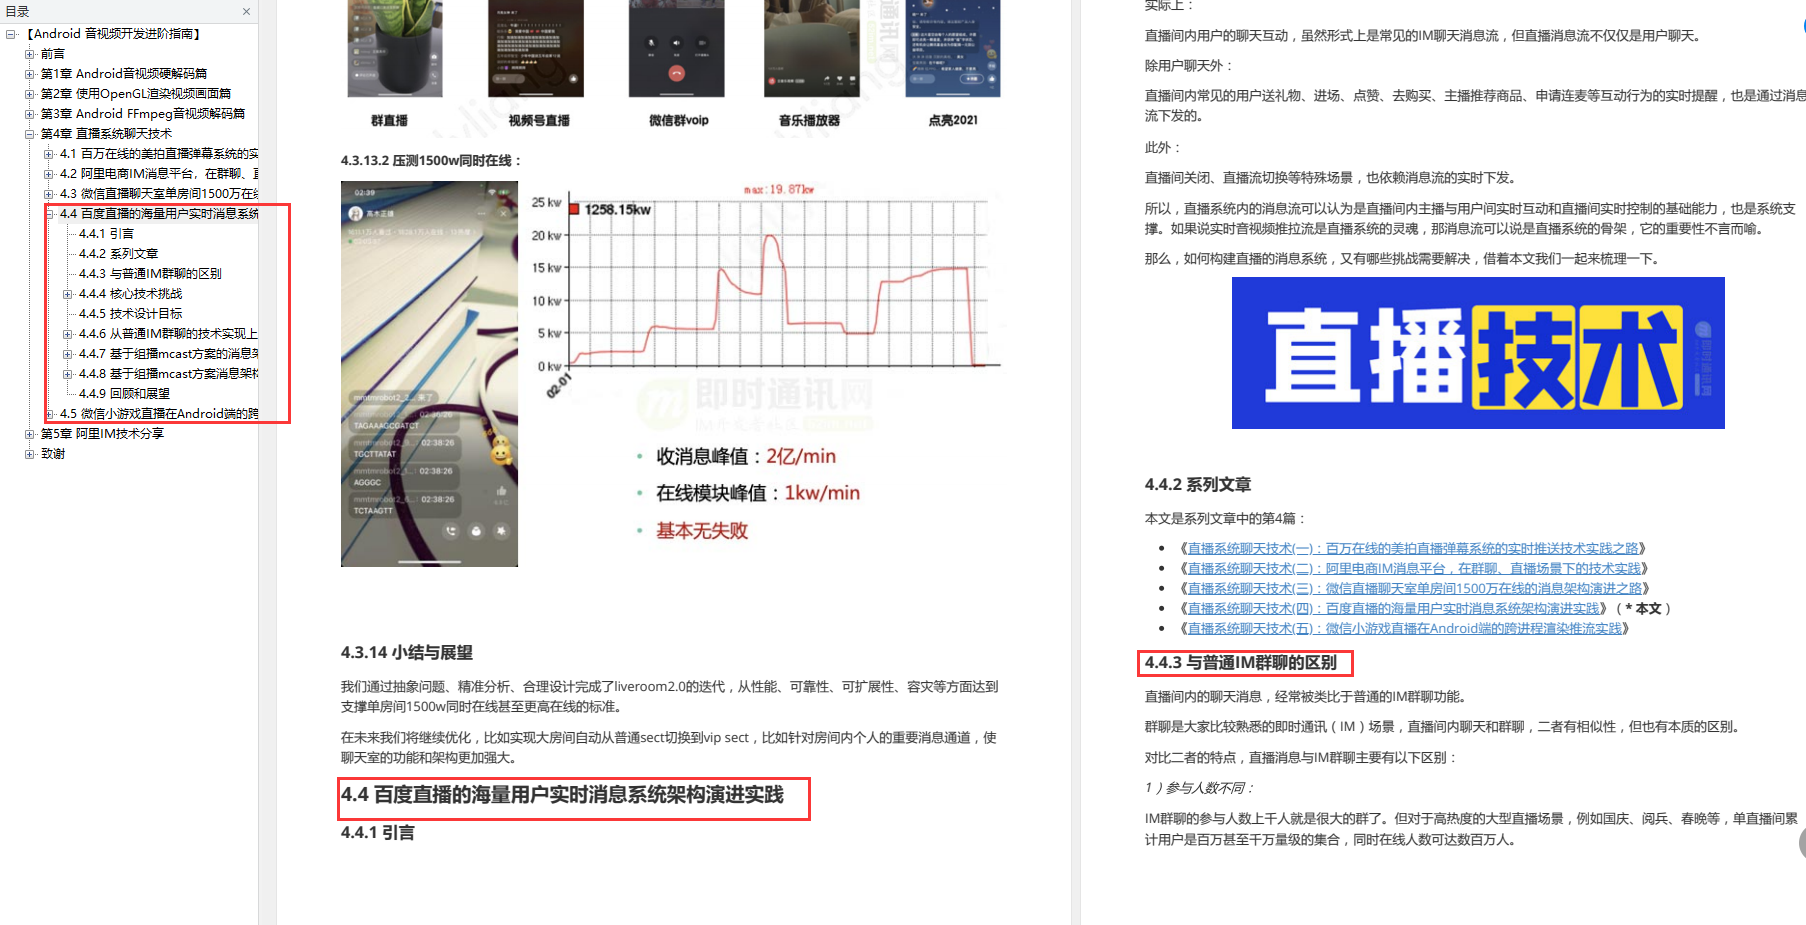1806x925 pixels.
Task: Jump to 4.4.1 引言 bookmark
Action: pos(106,234)
